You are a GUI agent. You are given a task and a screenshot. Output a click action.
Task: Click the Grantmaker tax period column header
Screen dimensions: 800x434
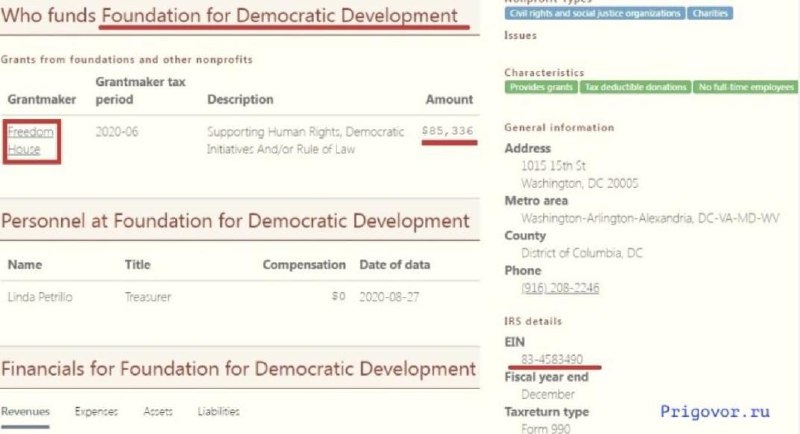[140, 90]
